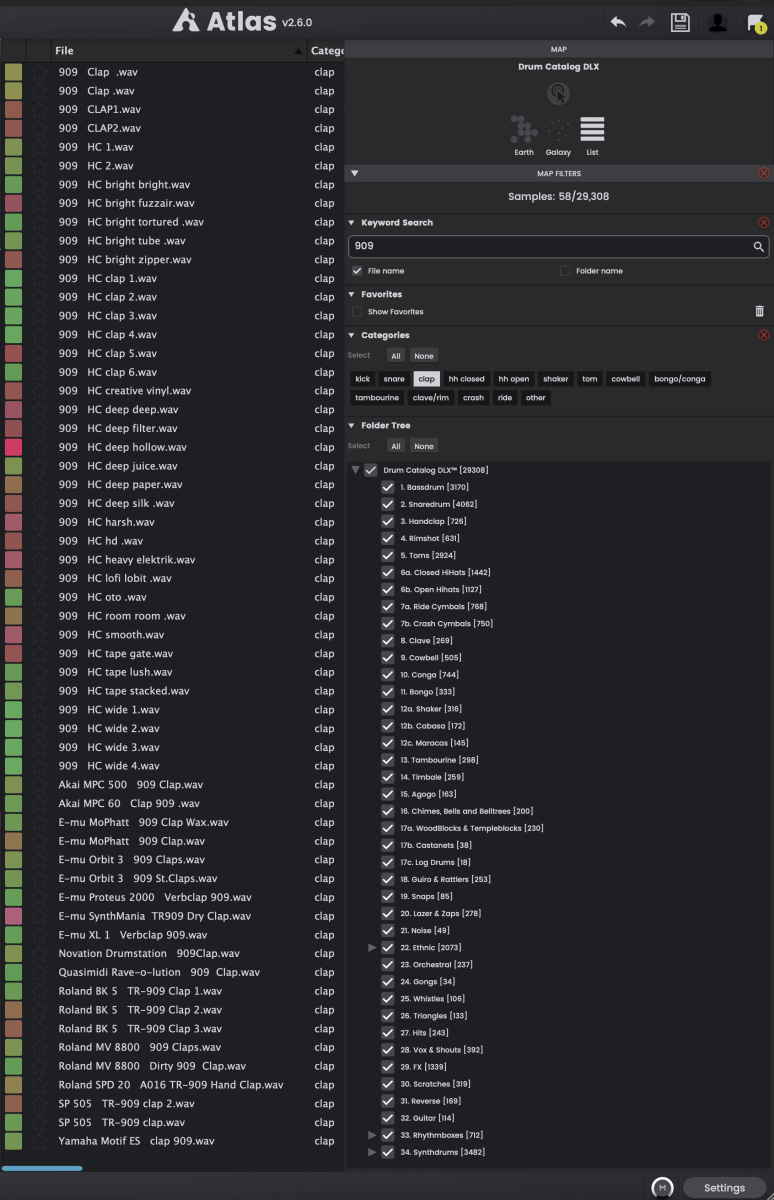Select the tambourine category tag

pos(377,398)
